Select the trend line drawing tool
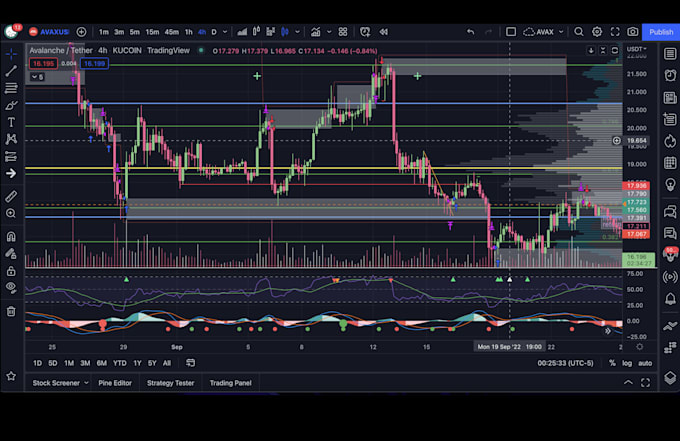The width and height of the screenshot is (680, 441). [x=11, y=71]
